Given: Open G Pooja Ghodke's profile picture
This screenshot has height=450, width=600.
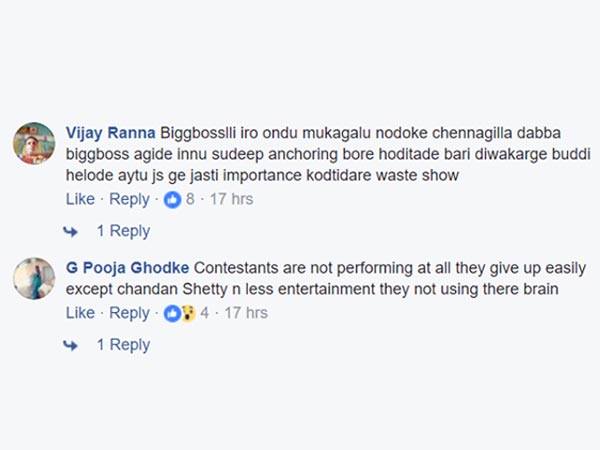Looking at the screenshot, I should coord(34,278).
